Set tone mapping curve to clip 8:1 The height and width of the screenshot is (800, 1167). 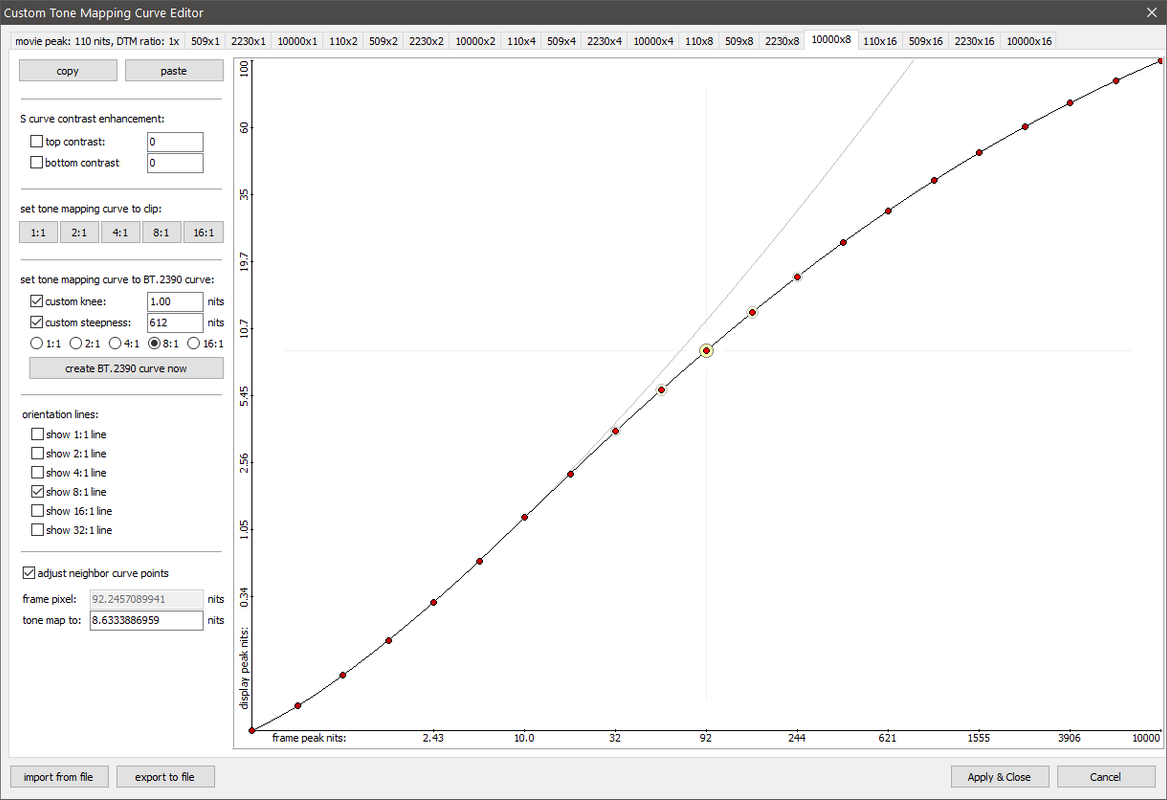pyautogui.click(x=161, y=233)
